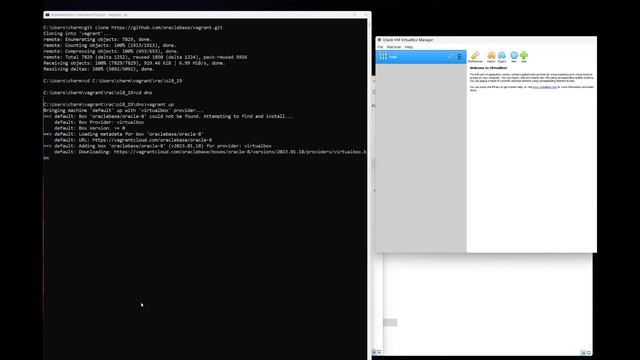Viewport: 640px width, 360px height.
Task: Click the Command Prompt window title bar
Action: [x=207, y=15]
